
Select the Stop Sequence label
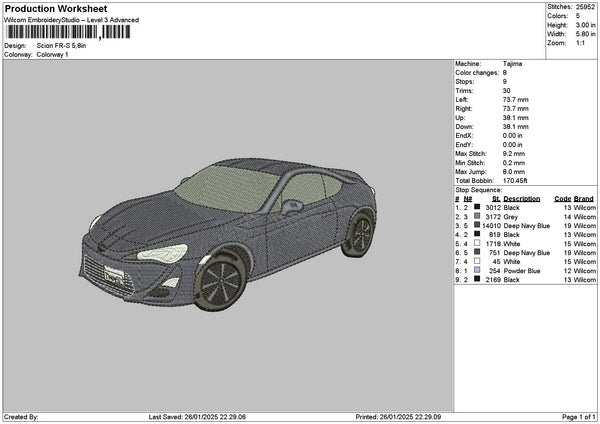coord(479,189)
